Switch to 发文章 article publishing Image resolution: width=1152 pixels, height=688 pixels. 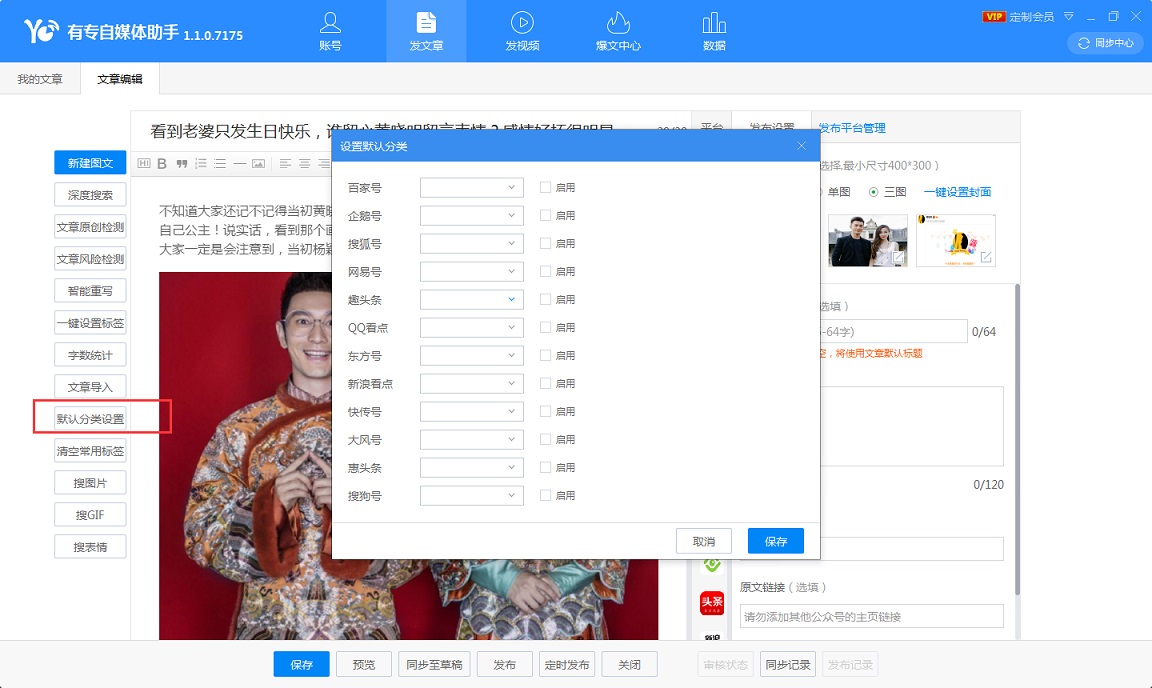click(426, 32)
